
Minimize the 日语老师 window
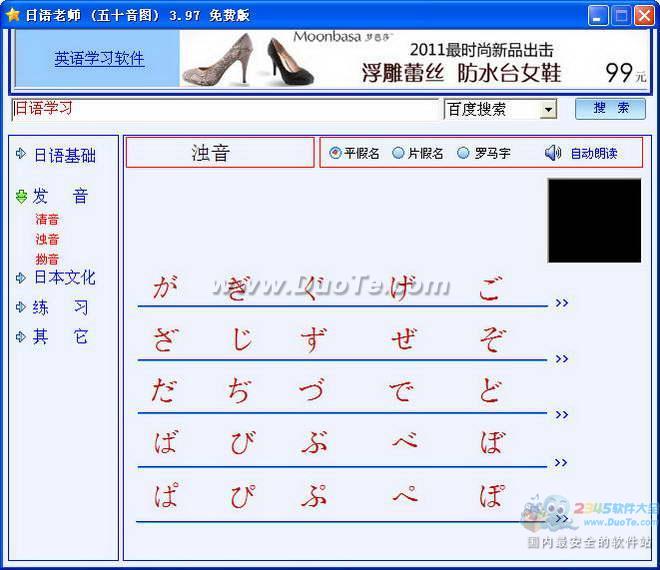pyautogui.click(x=598, y=16)
